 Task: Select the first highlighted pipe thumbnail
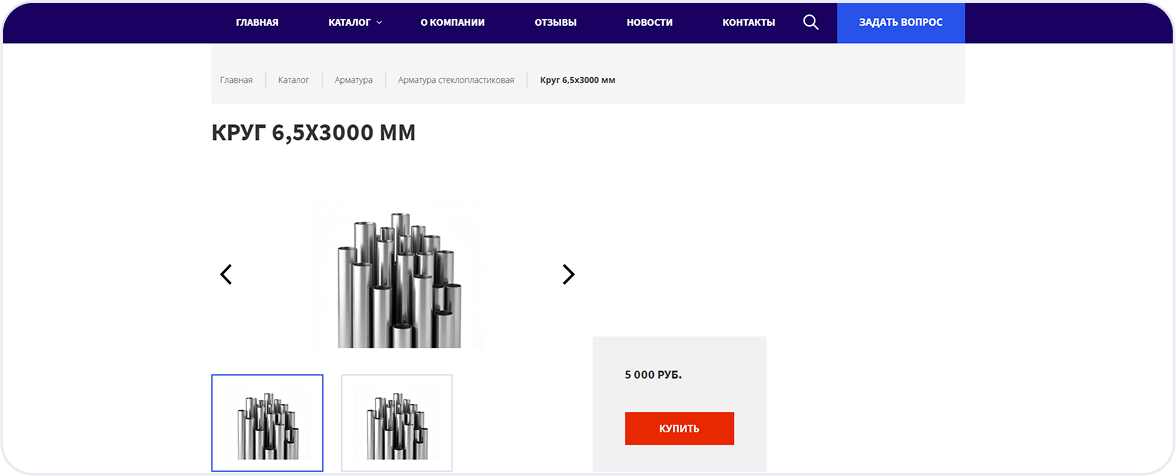tap(267, 422)
